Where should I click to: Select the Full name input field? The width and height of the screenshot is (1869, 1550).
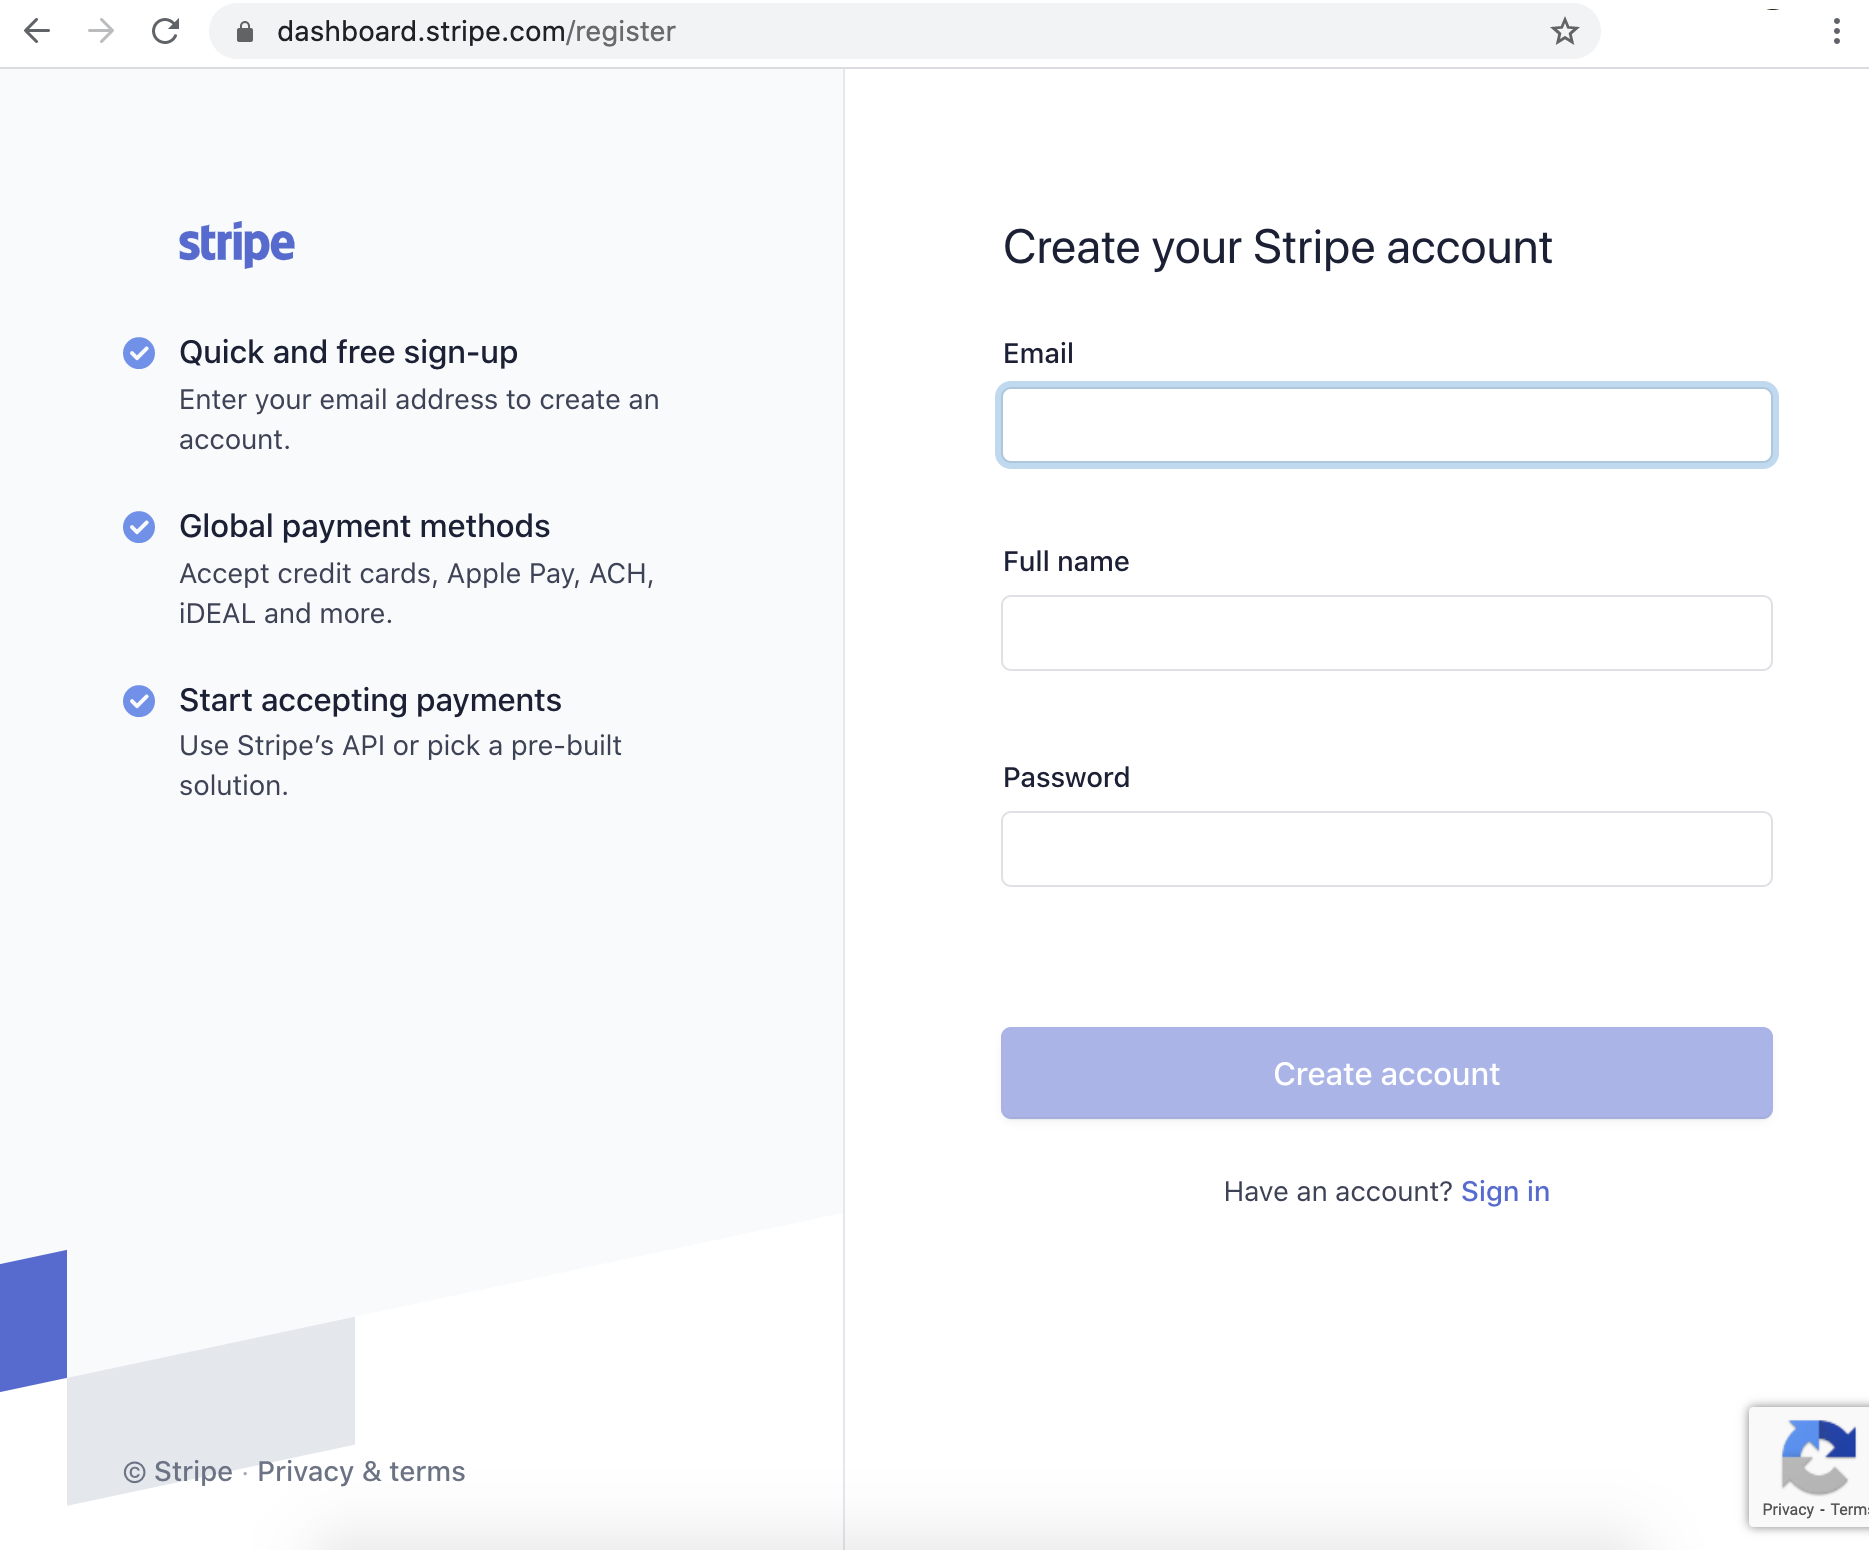(1386, 633)
